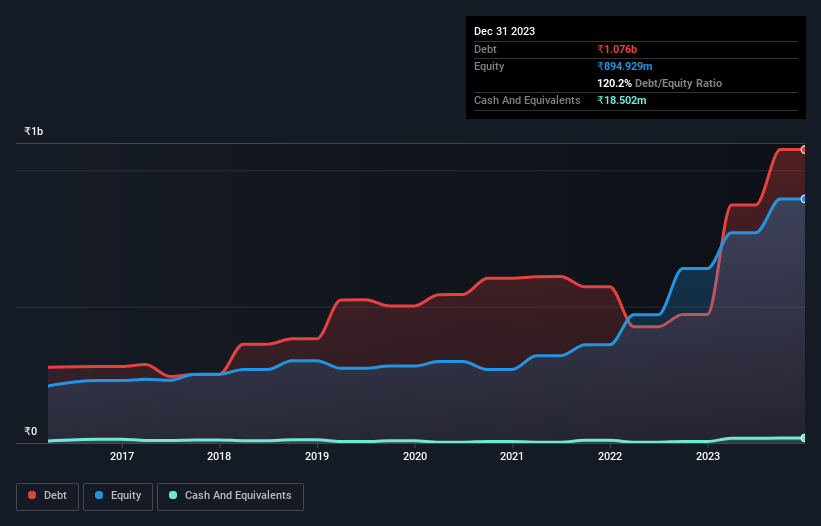Click the teal Cash And Equivalents legend dot
This screenshot has width=821, height=526.
[173, 495]
